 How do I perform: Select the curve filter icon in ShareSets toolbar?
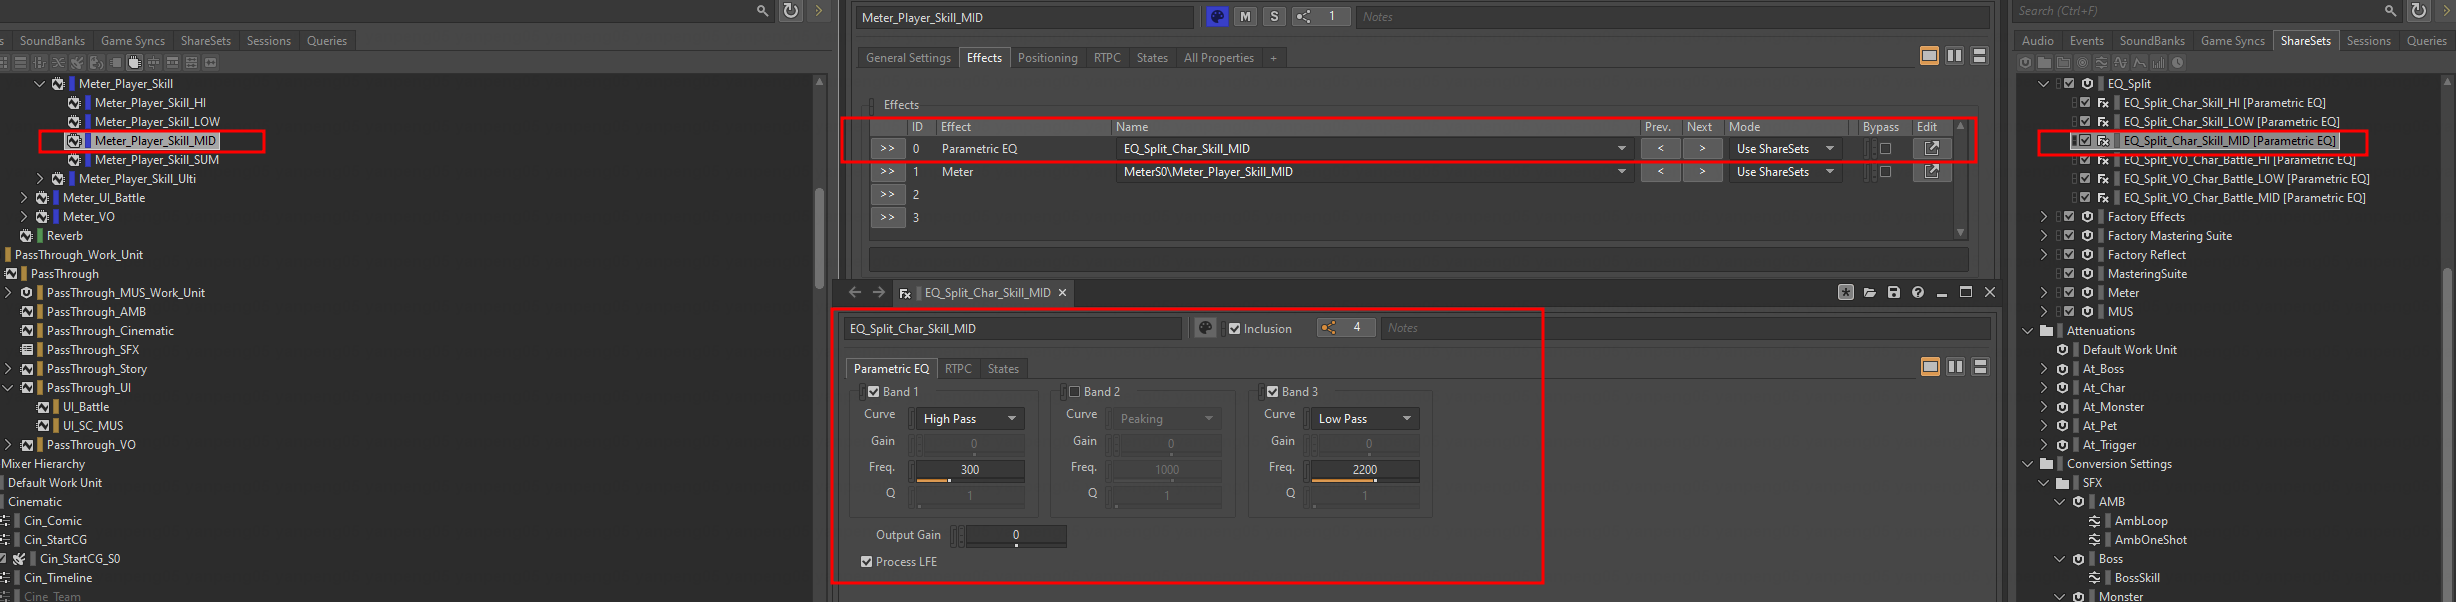tap(2139, 62)
